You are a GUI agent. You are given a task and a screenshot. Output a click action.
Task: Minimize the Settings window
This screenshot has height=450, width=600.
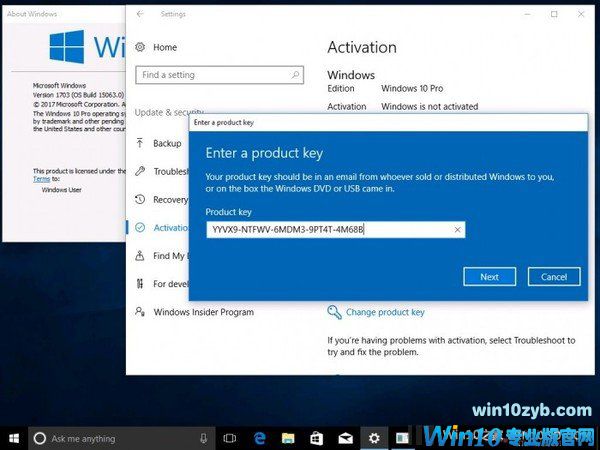527,14
